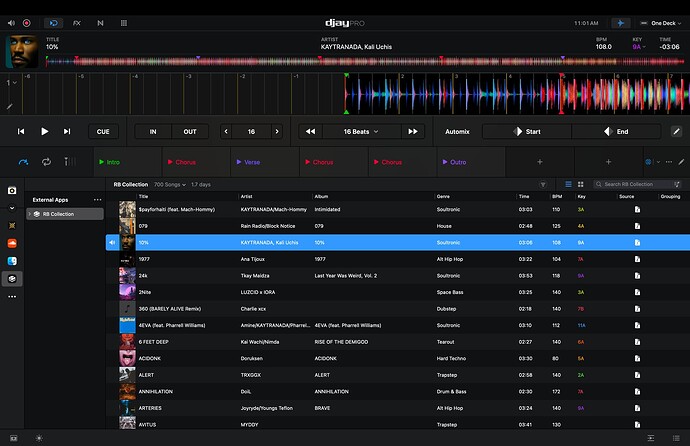Open the cue options ellipsis menu
This screenshot has height=446, width=690.
click(669, 162)
